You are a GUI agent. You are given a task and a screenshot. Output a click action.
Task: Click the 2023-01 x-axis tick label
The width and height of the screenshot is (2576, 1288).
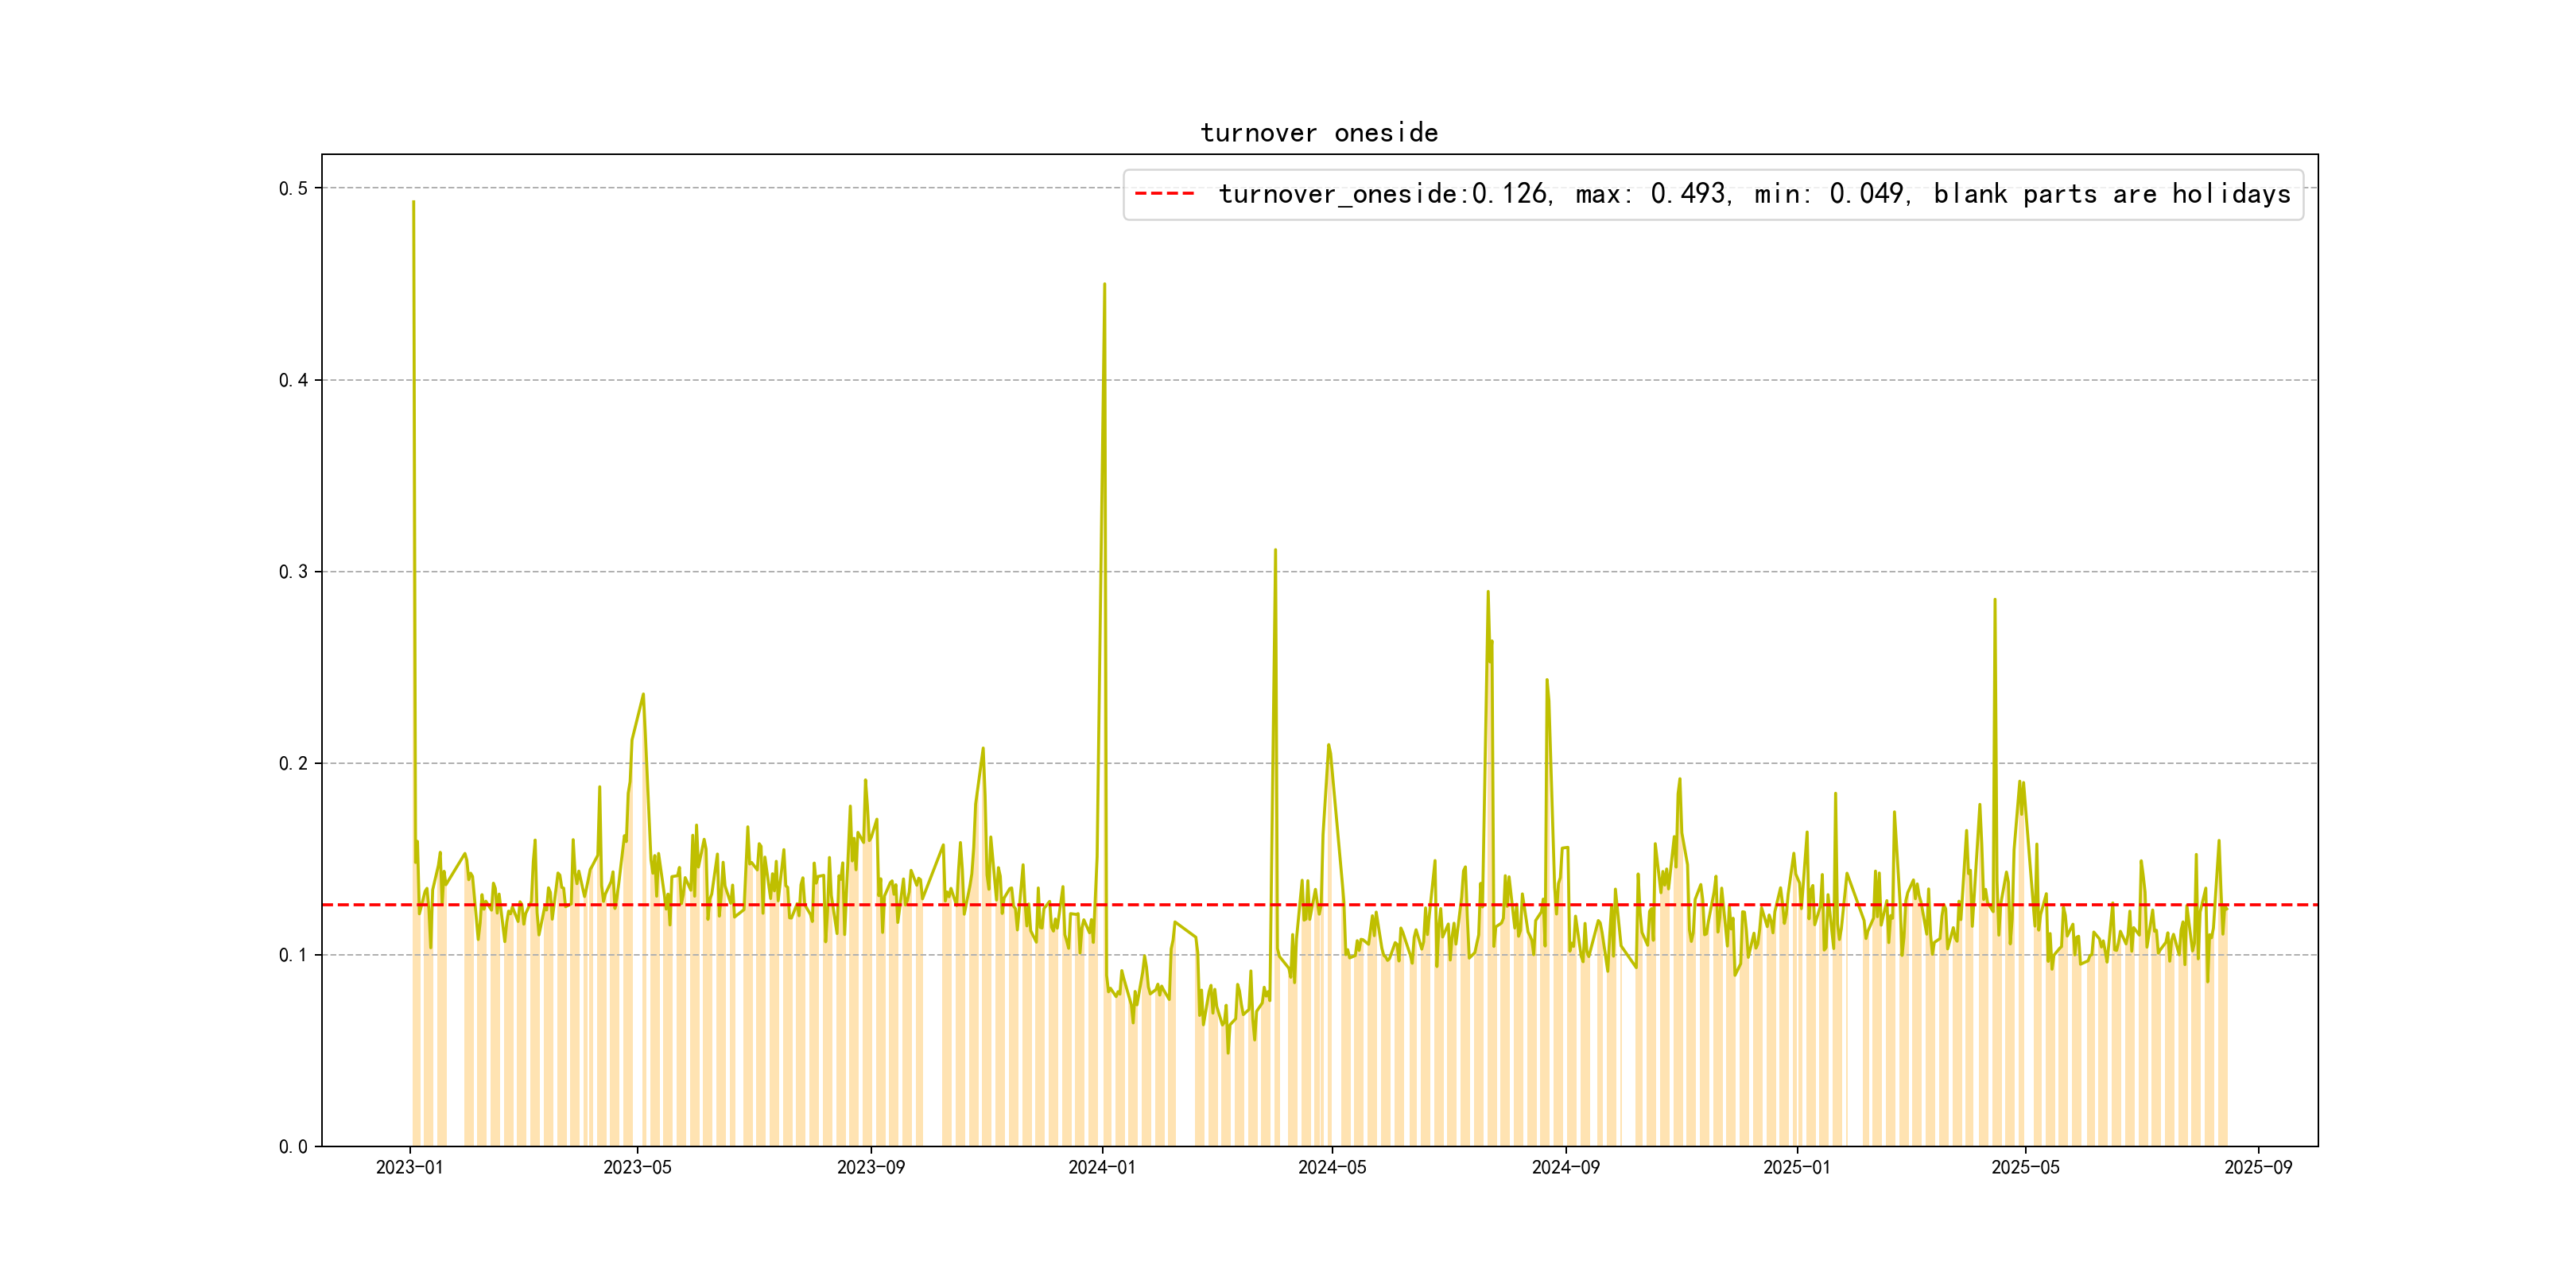click(409, 1167)
